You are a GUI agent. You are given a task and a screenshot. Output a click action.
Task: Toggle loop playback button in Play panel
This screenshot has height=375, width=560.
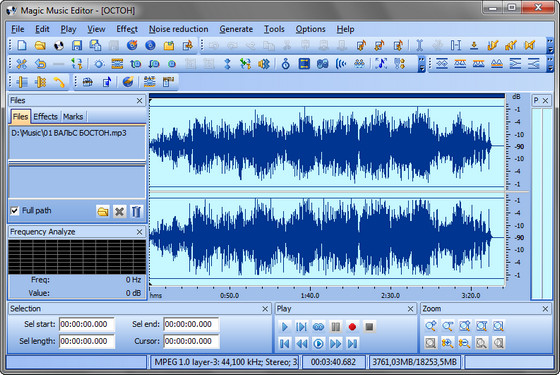coord(318,327)
